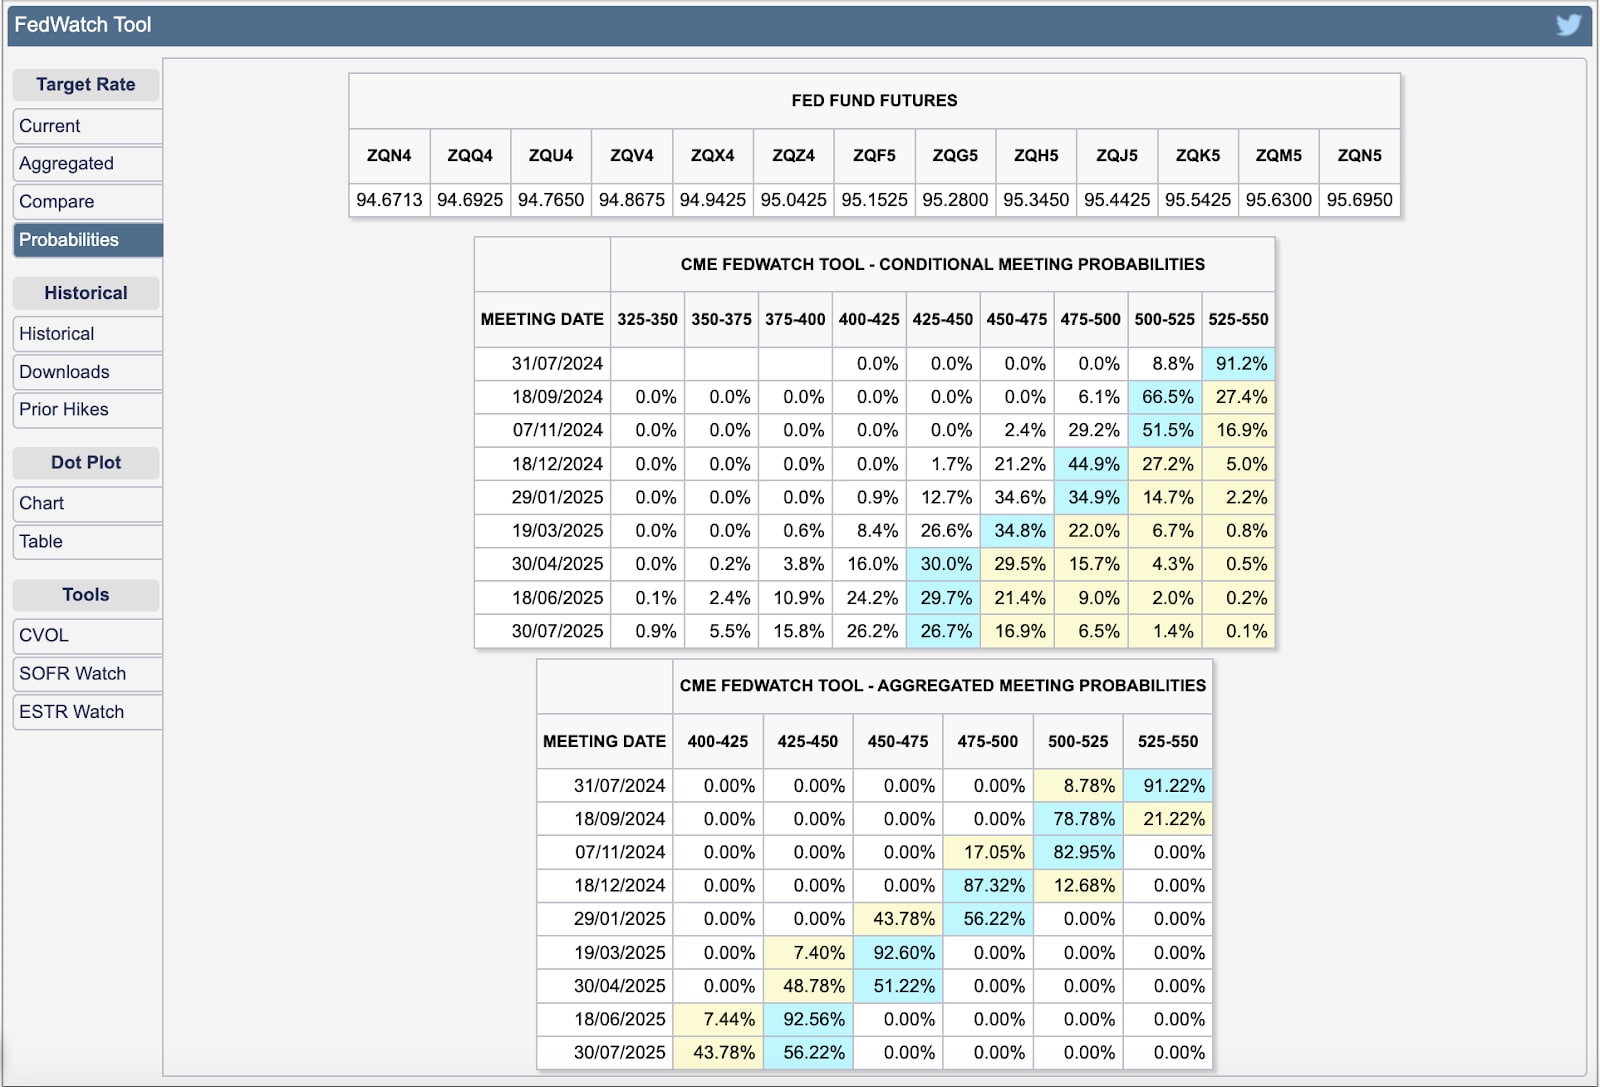
Task: Click the 51.5% conditional probability cell
Action: click(x=1165, y=431)
